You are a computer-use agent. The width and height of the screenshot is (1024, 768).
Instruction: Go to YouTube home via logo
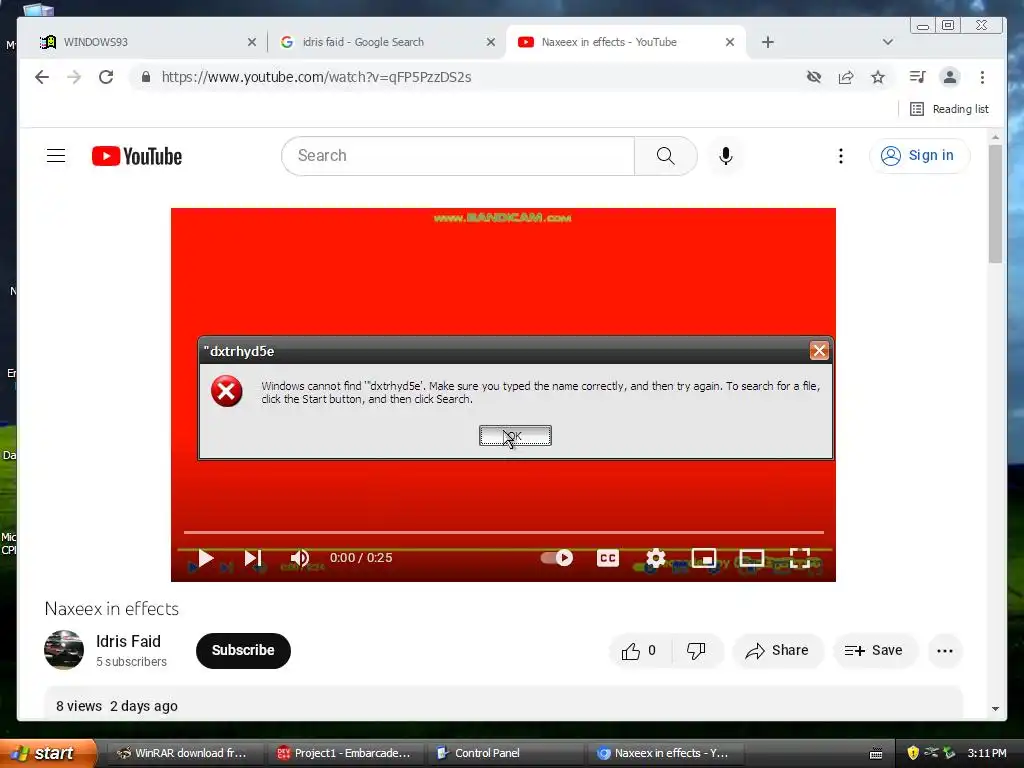click(x=137, y=156)
